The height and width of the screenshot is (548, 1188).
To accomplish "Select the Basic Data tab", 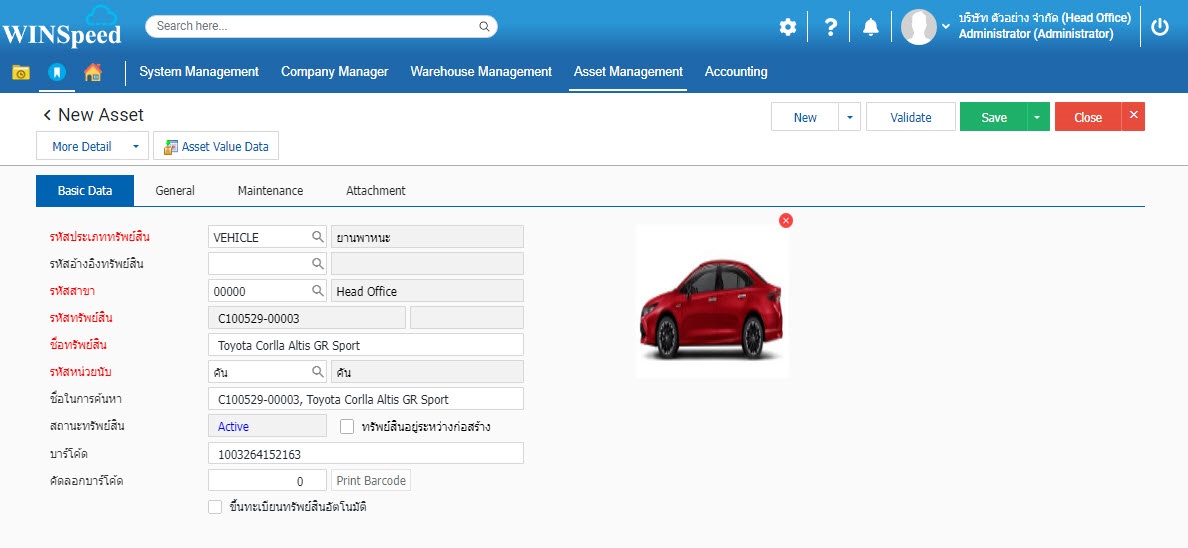I will 85,191.
